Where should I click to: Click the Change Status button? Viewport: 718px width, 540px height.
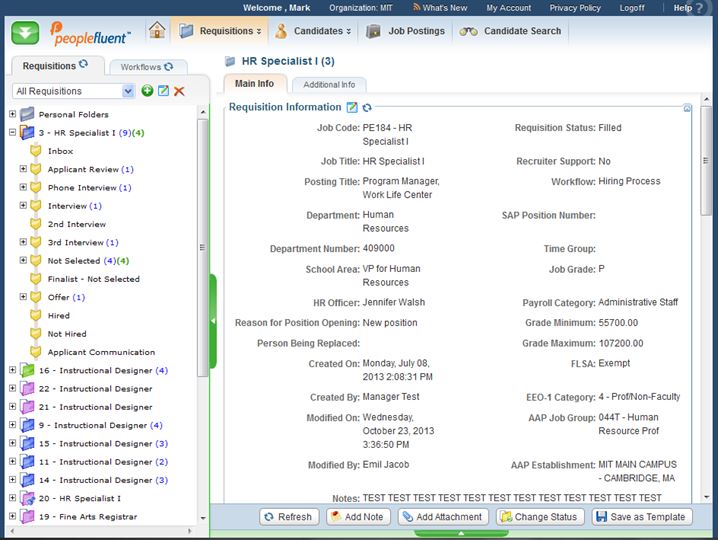tap(537, 517)
